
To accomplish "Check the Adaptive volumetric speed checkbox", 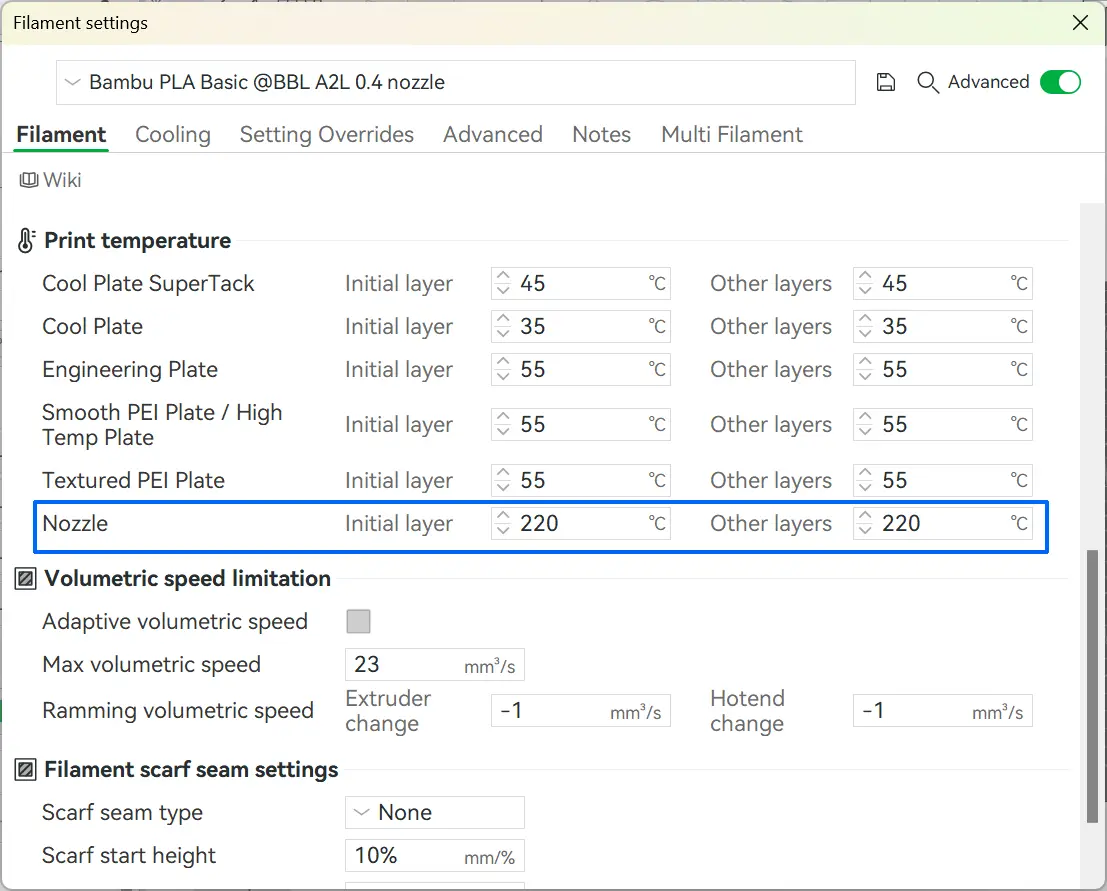I will pos(358,621).
